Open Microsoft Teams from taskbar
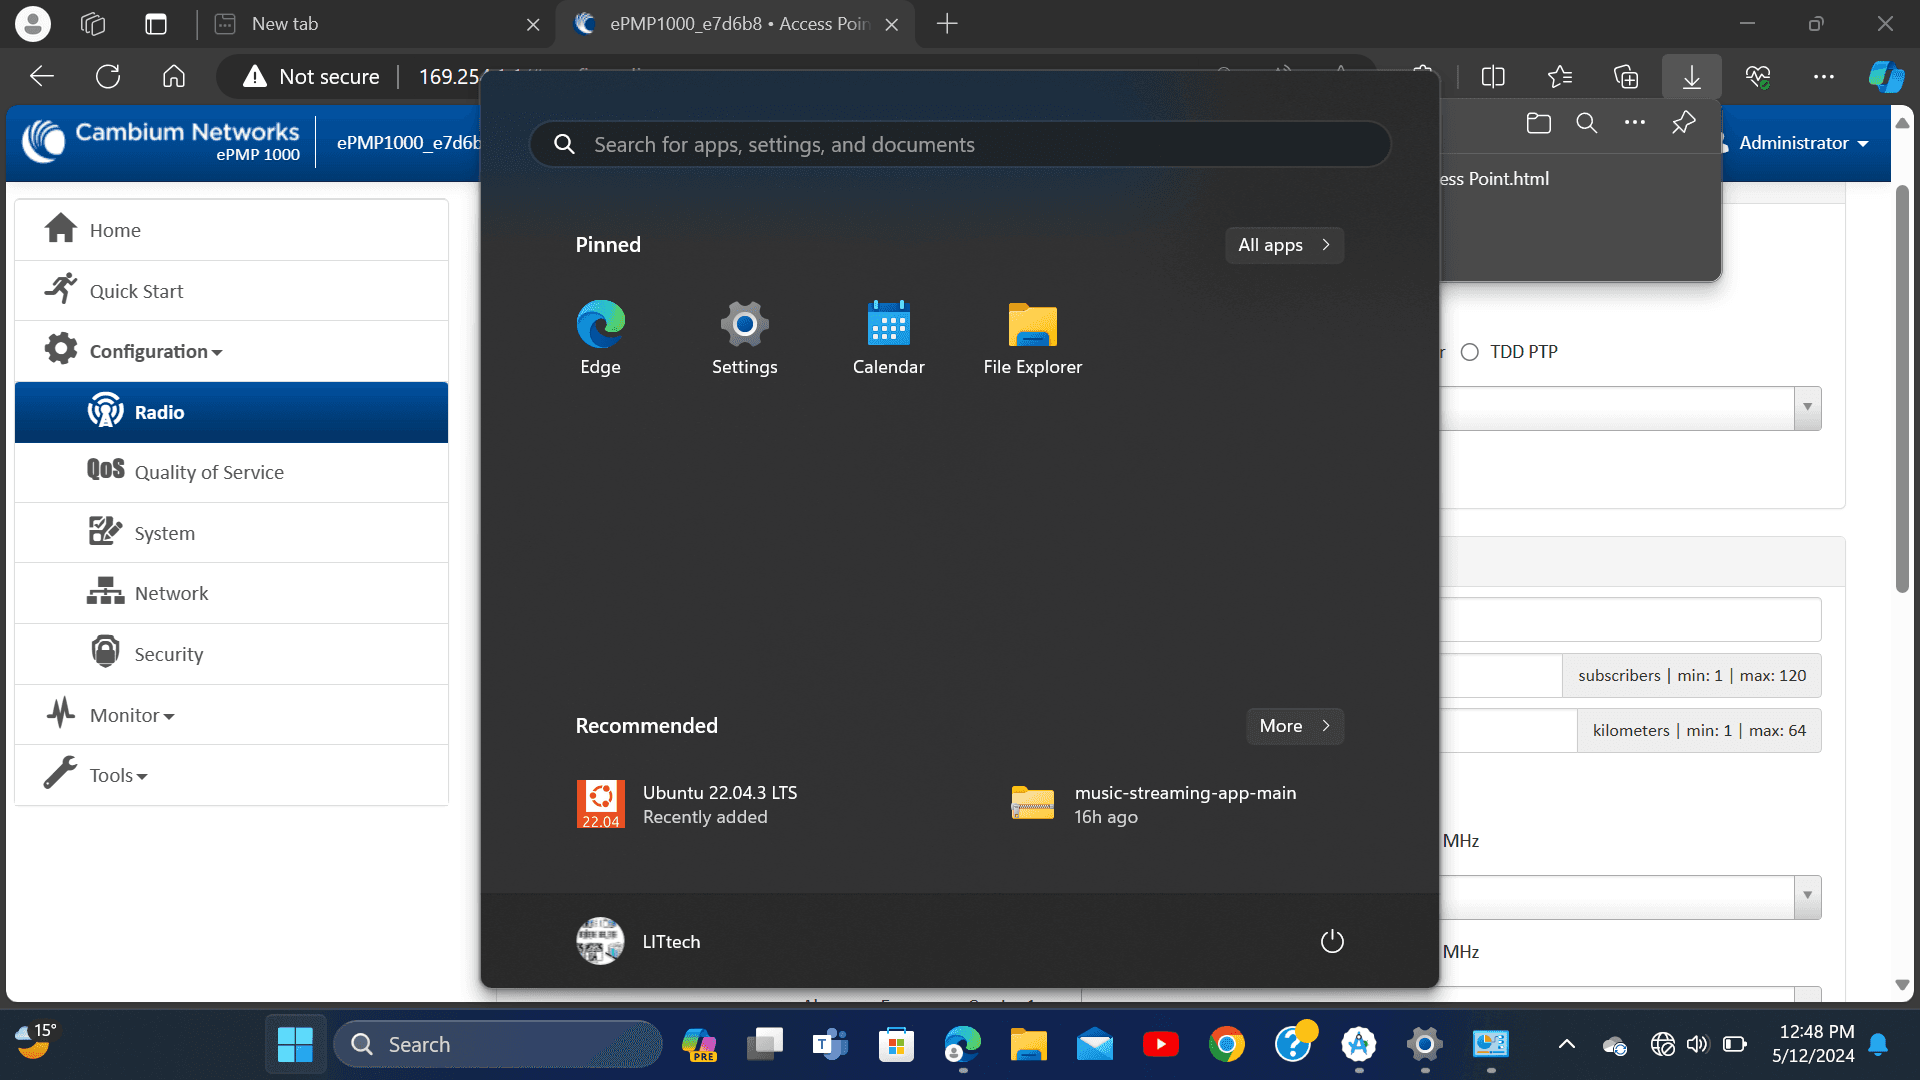Screen dimensions: 1920x1080 click(x=830, y=1045)
